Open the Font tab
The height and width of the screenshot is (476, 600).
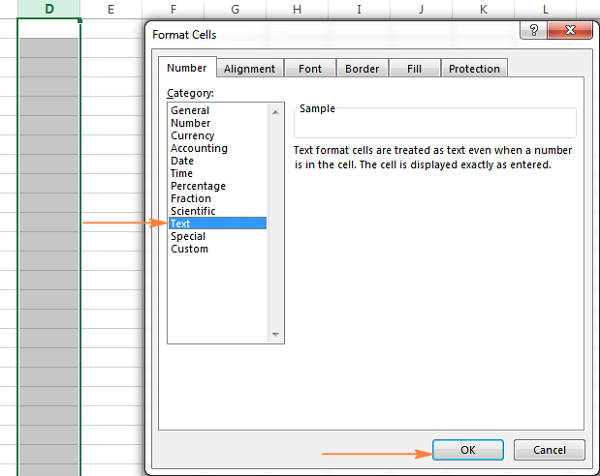[x=310, y=69]
